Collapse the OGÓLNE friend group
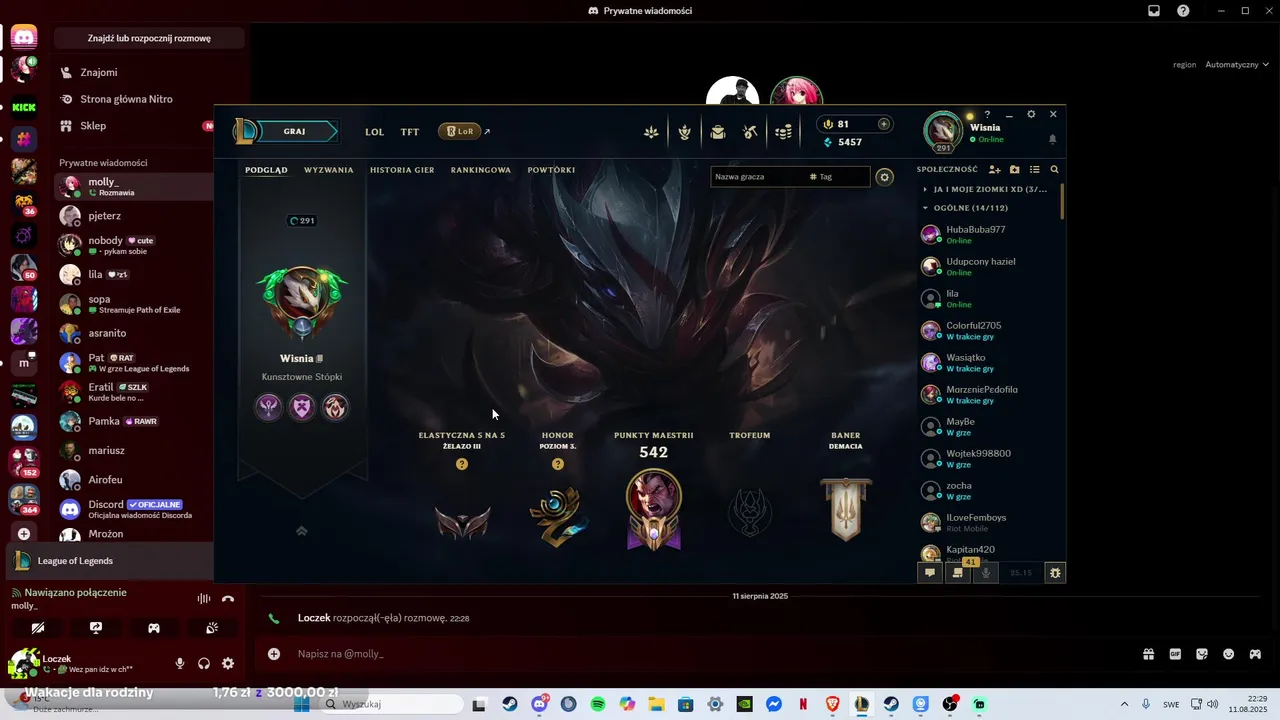Viewport: 1280px width, 720px height. 926,208
